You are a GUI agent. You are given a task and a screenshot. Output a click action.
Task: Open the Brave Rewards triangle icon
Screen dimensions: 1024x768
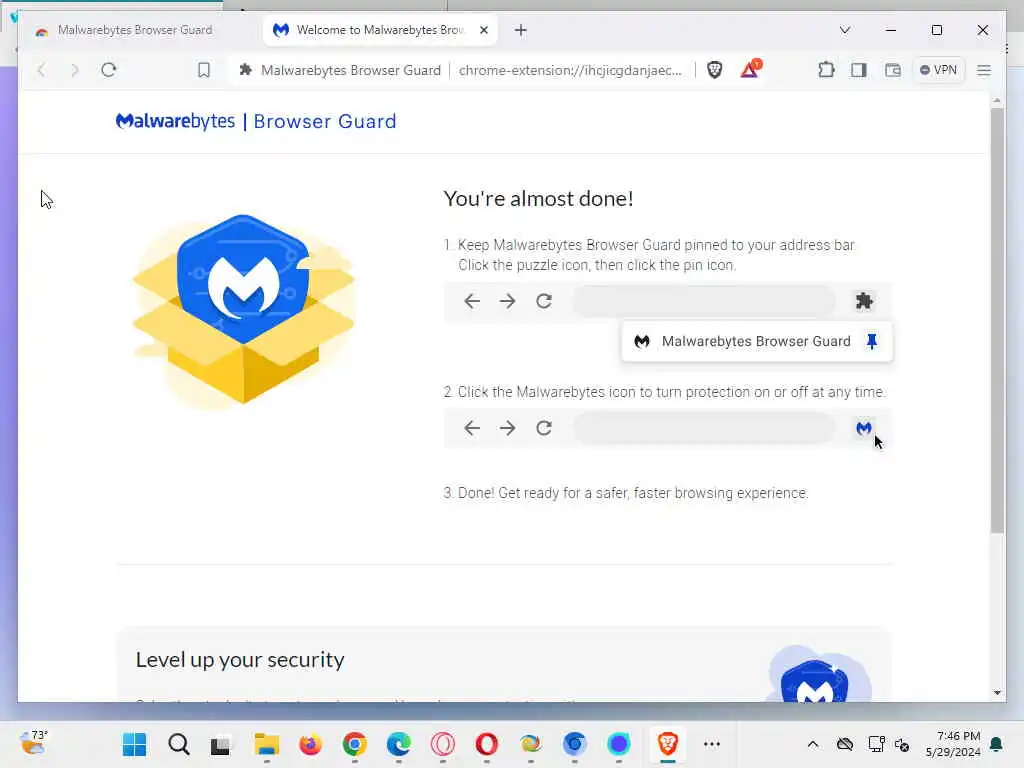(x=750, y=69)
